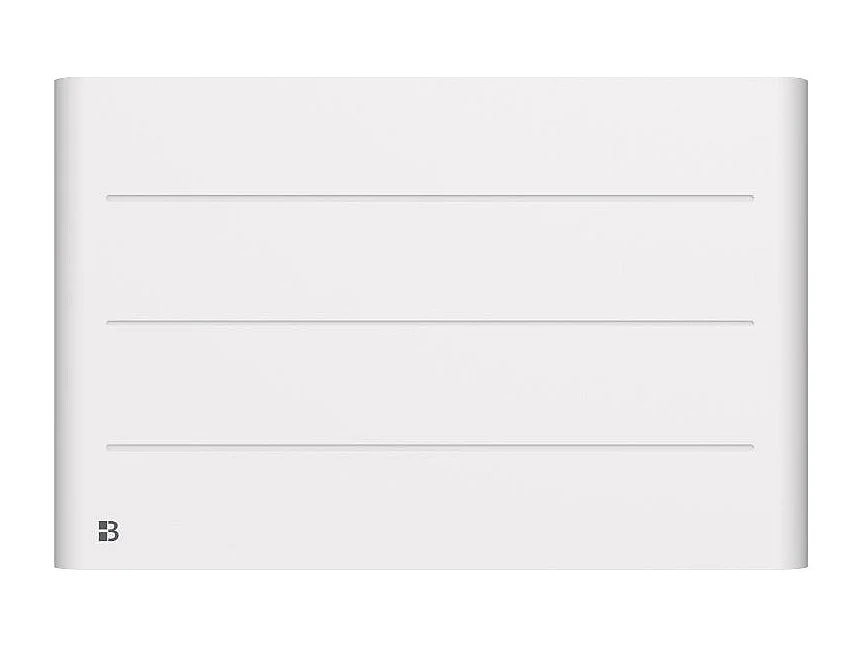The height and width of the screenshot is (648, 865).
Task: Select the panel section below the bottom groove
Action: (x=430, y=507)
